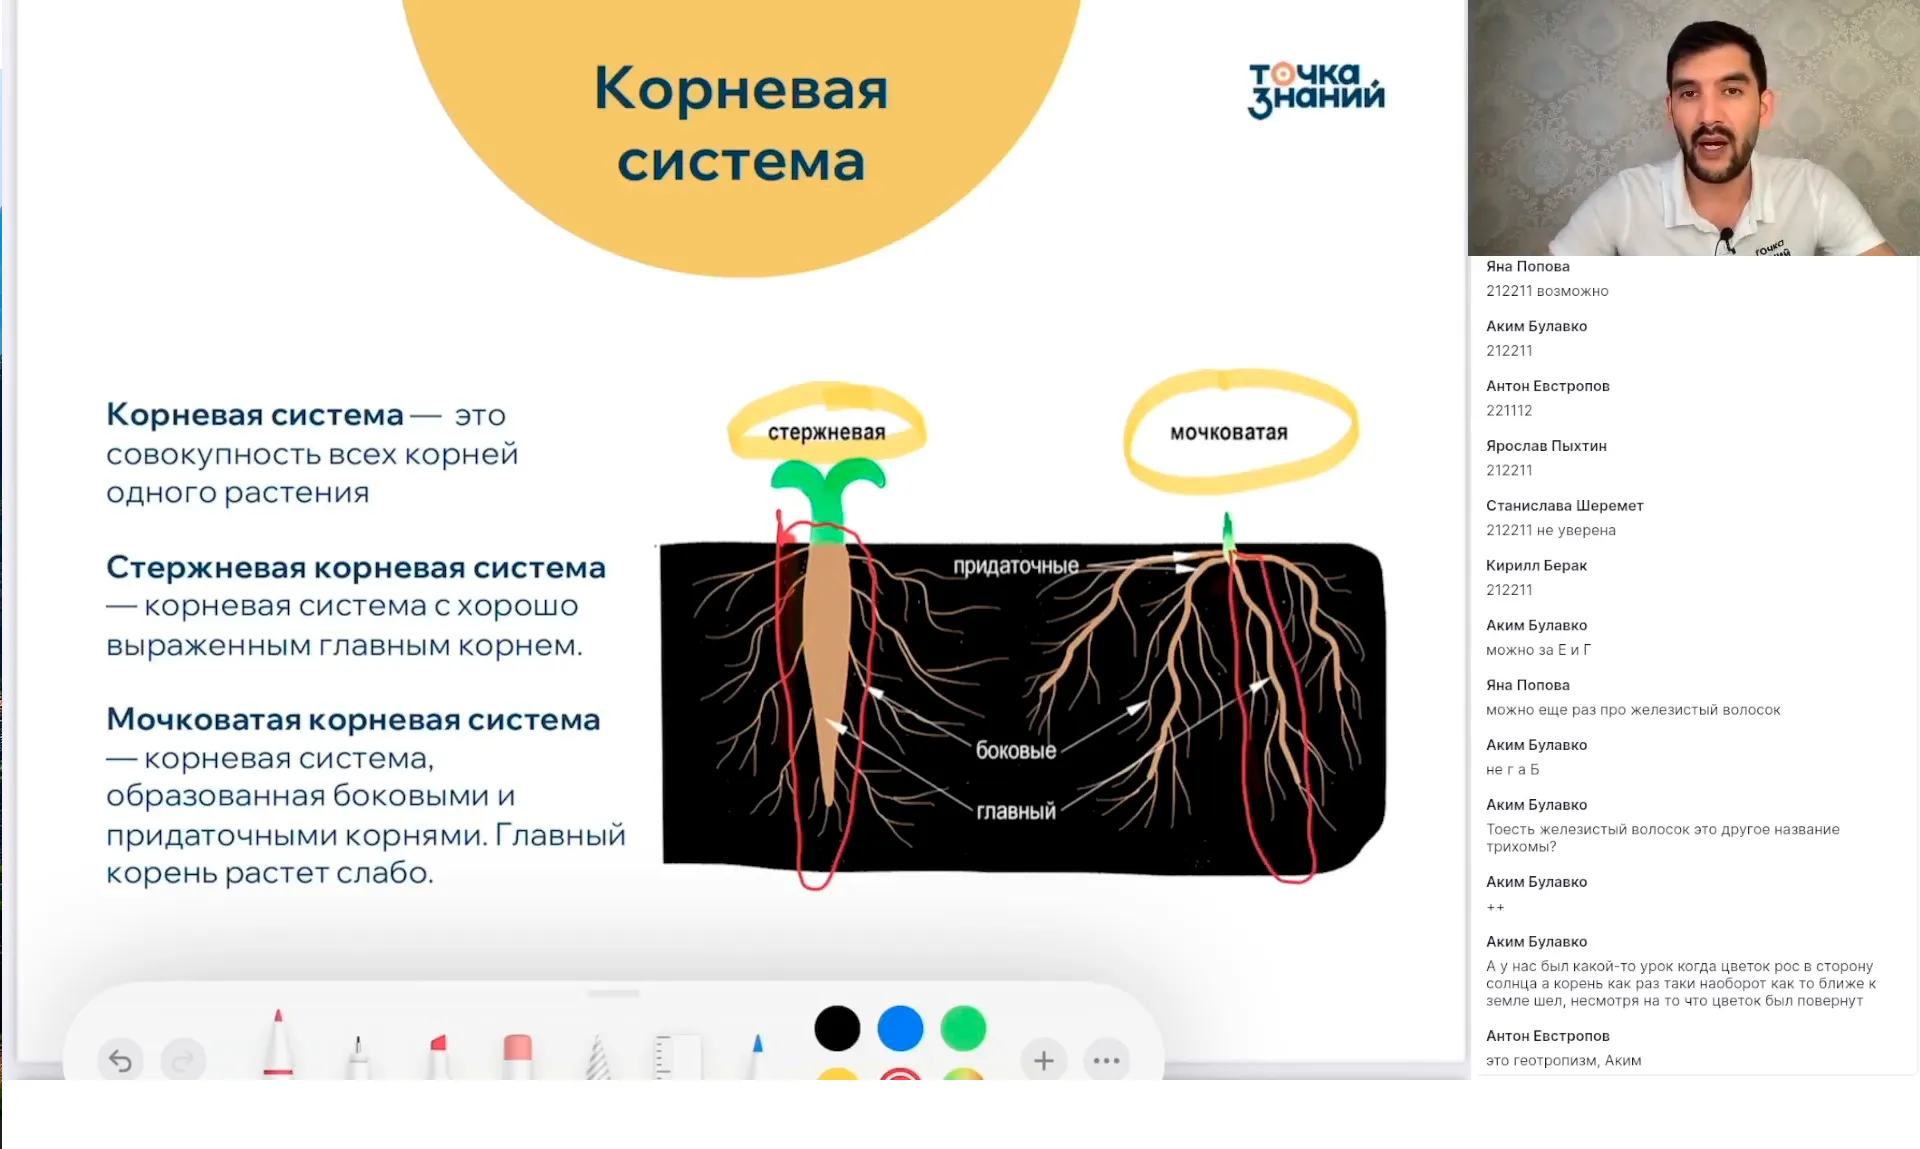Viewport: 1920px width, 1149px height.
Task: Select the black color swatch
Action: pyautogui.click(x=837, y=1027)
